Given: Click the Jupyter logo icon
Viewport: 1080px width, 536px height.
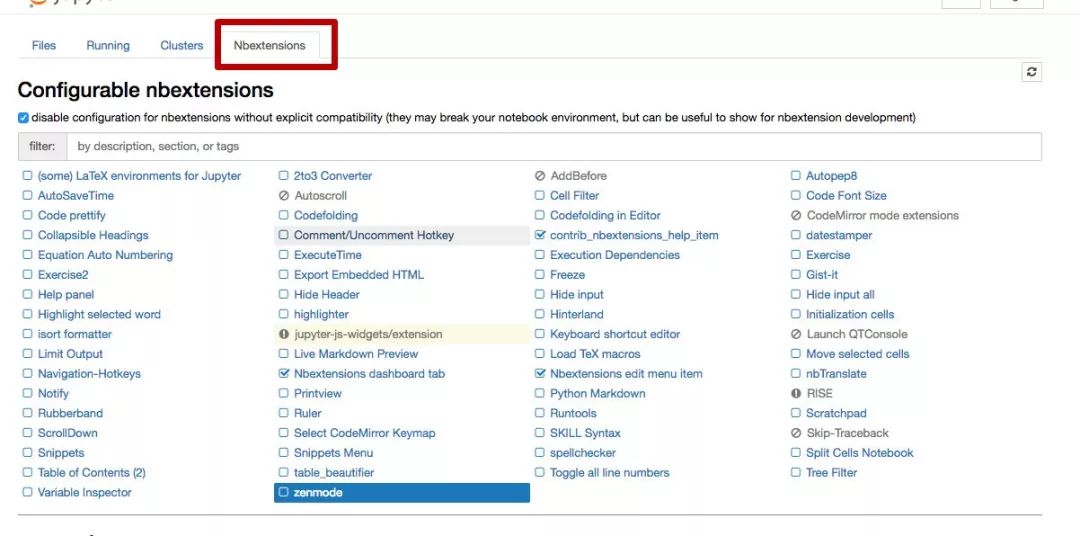Looking at the screenshot, I should click(40, 3).
